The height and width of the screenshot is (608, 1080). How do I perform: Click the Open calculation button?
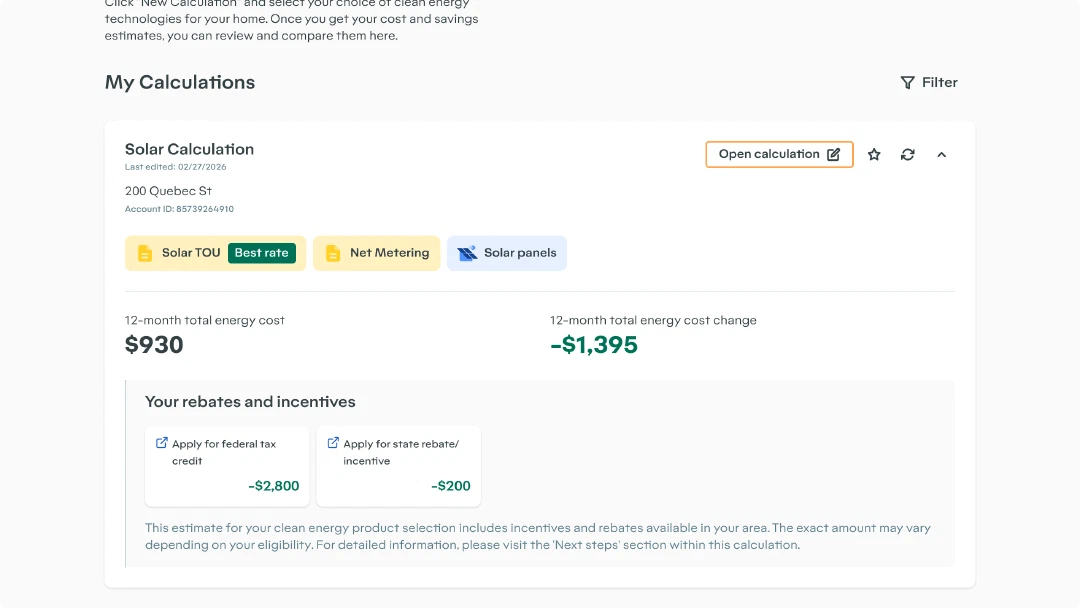tap(779, 154)
